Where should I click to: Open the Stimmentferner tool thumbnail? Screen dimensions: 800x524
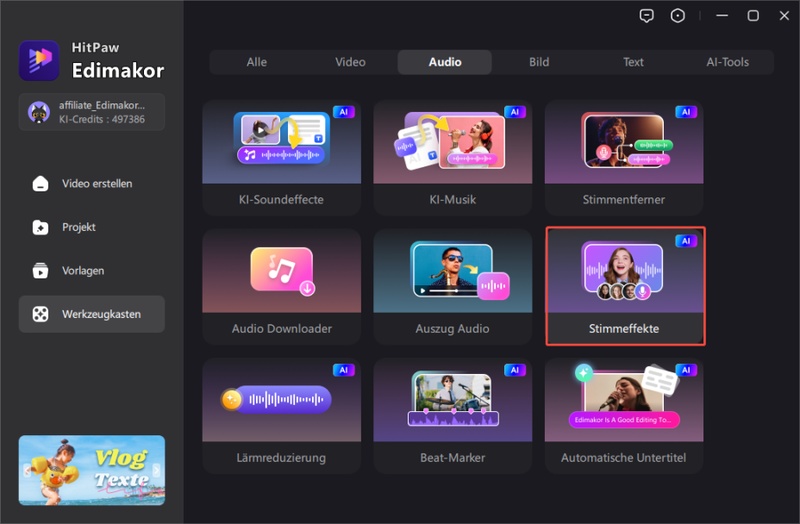click(624, 142)
